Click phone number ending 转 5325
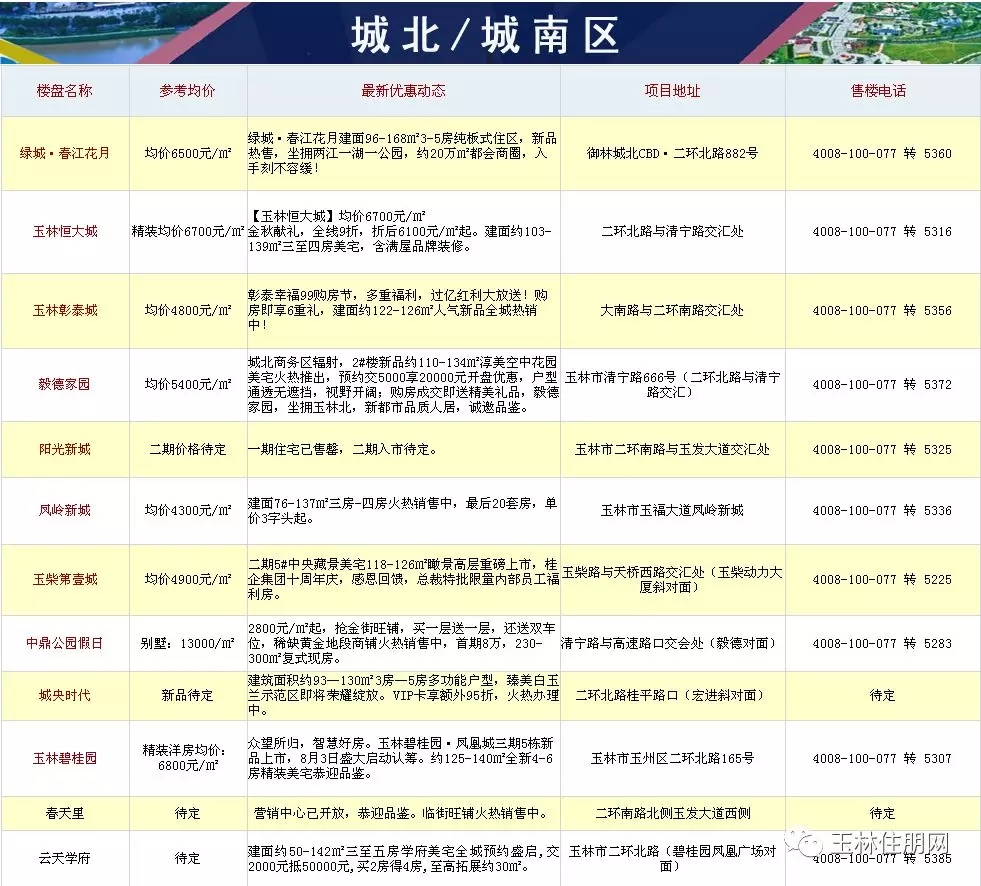The width and height of the screenshot is (981, 886). coord(882,449)
